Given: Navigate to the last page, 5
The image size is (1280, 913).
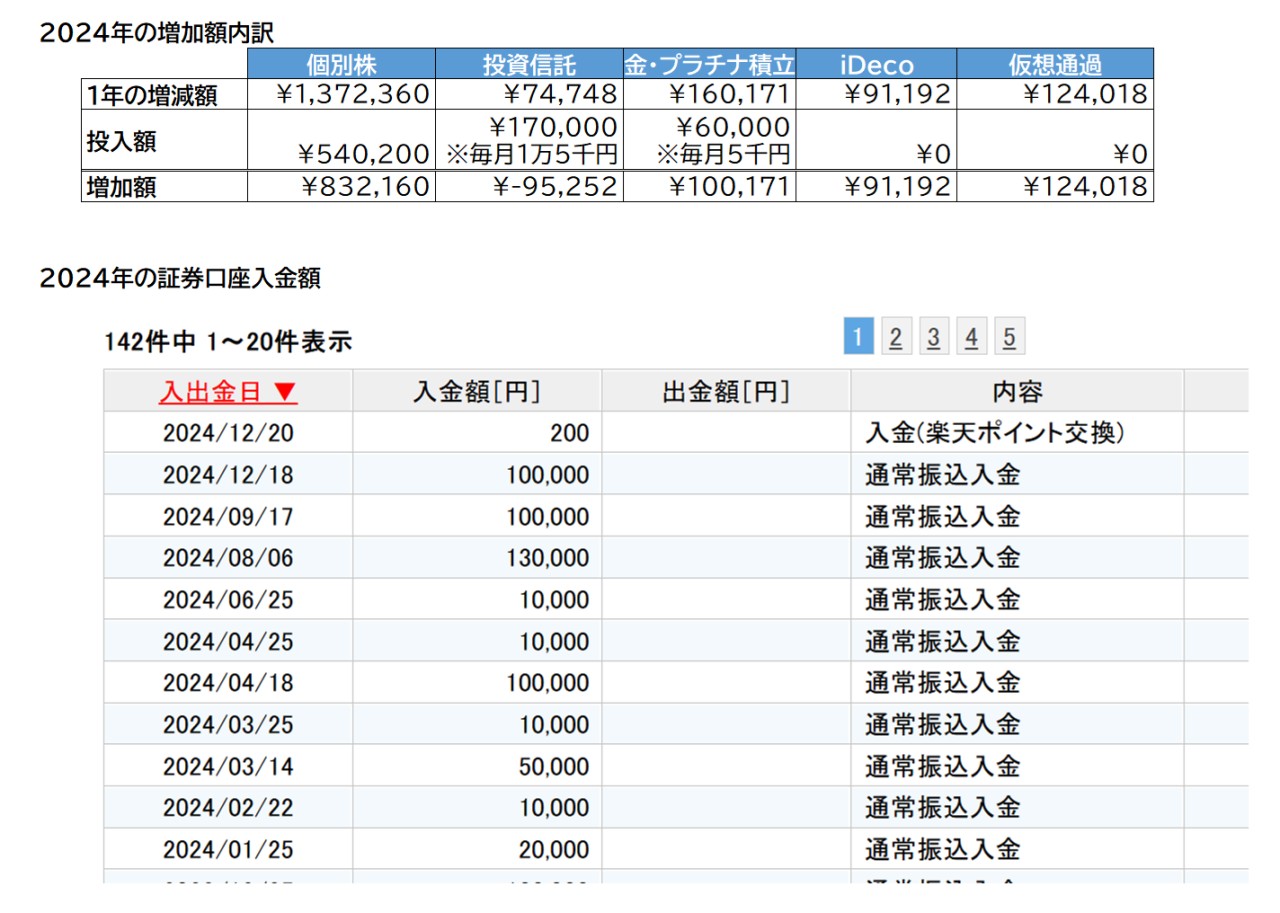Looking at the screenshot, I should coord(1009,338).
